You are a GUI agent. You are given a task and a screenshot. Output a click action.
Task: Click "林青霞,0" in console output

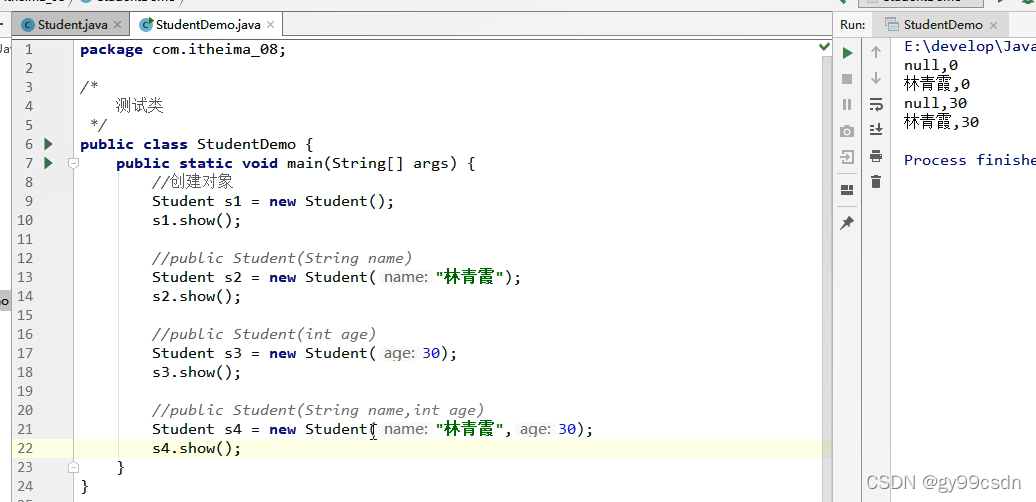tap(937, 84)
